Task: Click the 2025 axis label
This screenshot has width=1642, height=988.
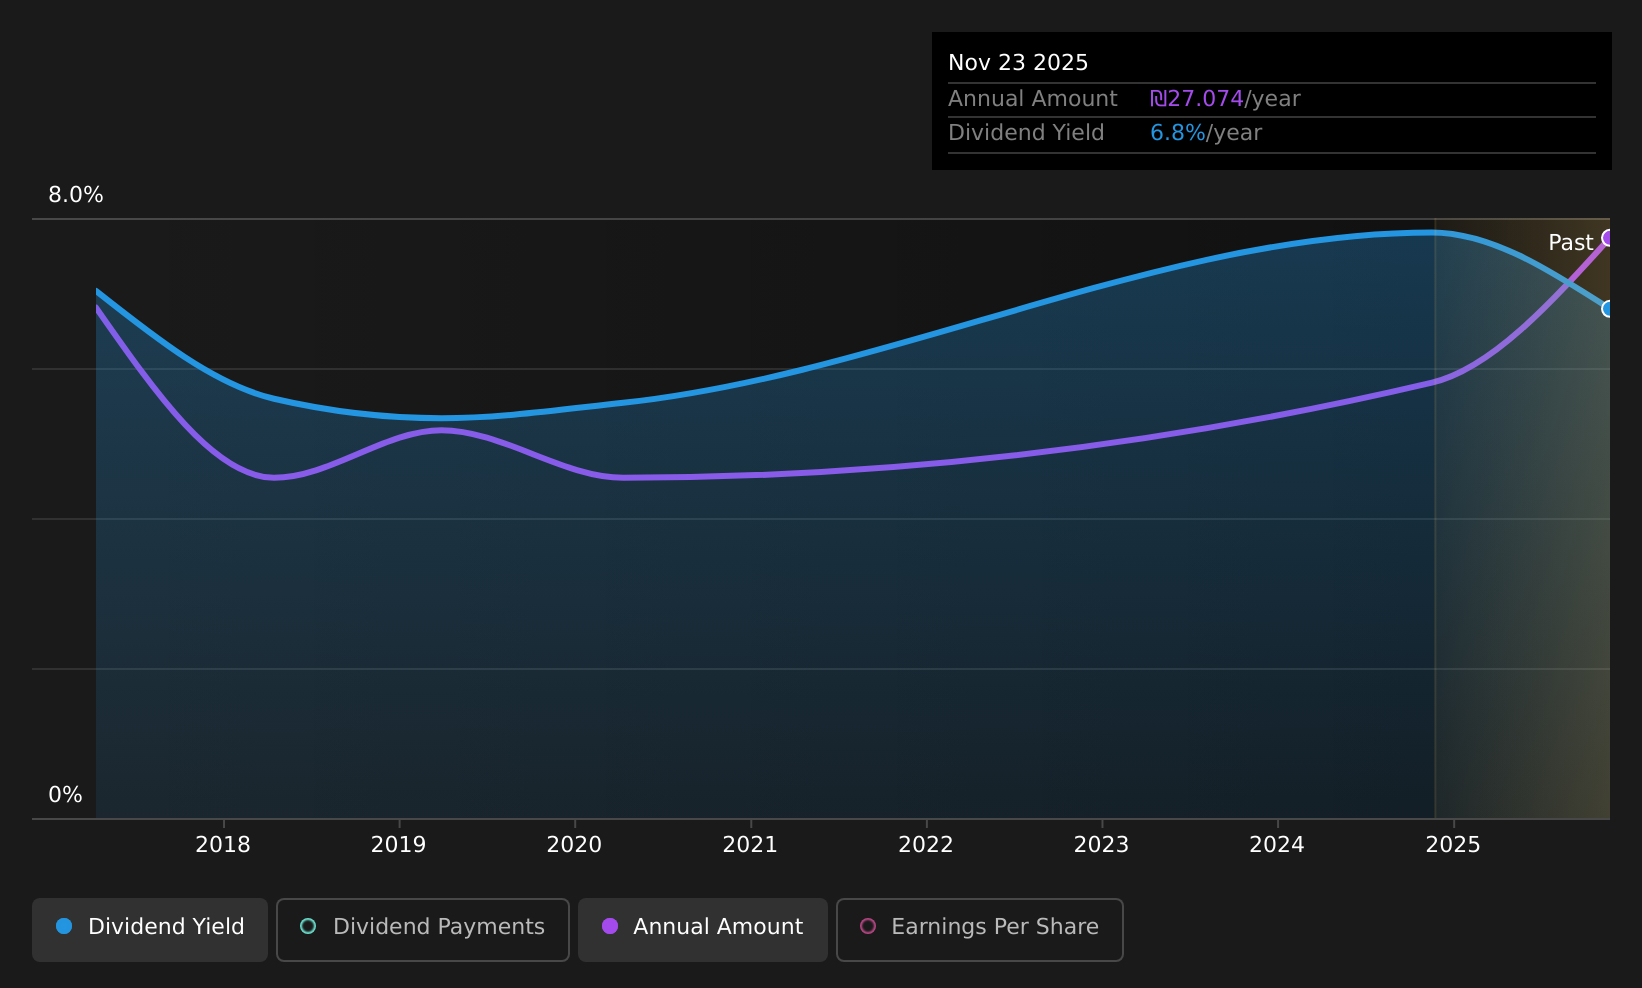Action: coord(1453,845)
